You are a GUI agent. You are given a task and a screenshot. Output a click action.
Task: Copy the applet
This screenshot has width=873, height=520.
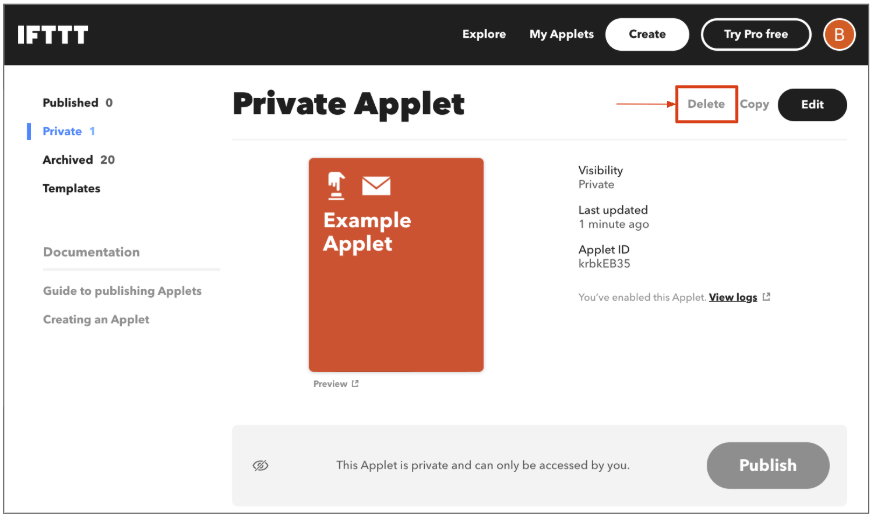click(754, 104)
